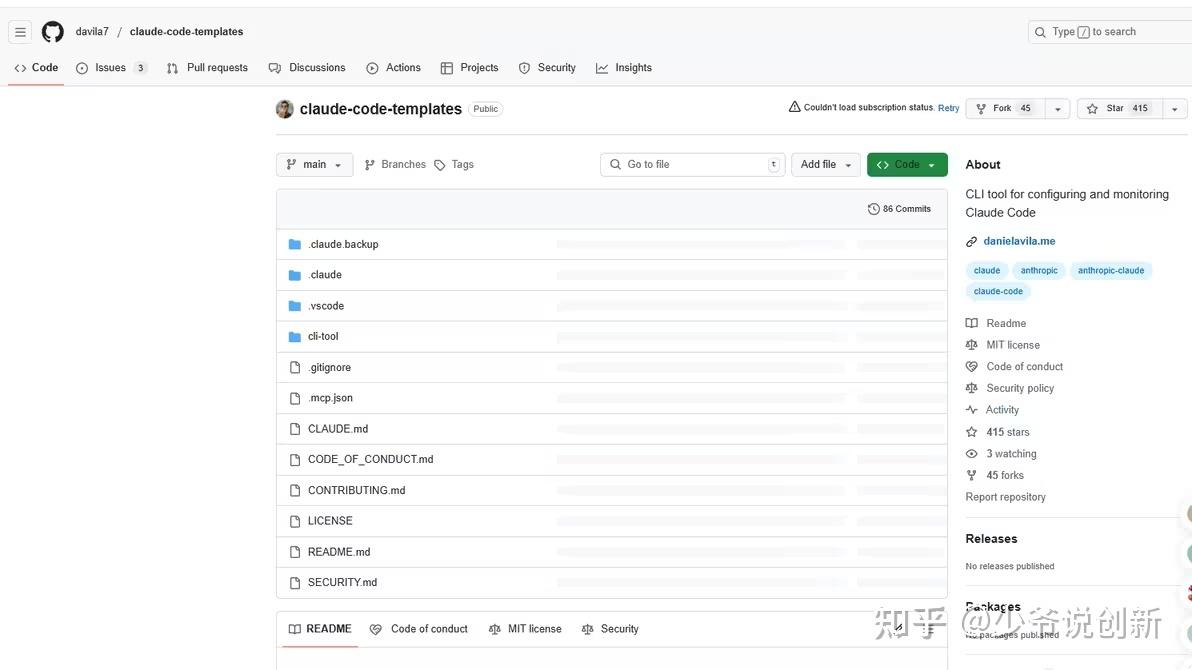The image size is (1192, 670).
Task: Open the main branch dropdown
Action: click(314, 164)
